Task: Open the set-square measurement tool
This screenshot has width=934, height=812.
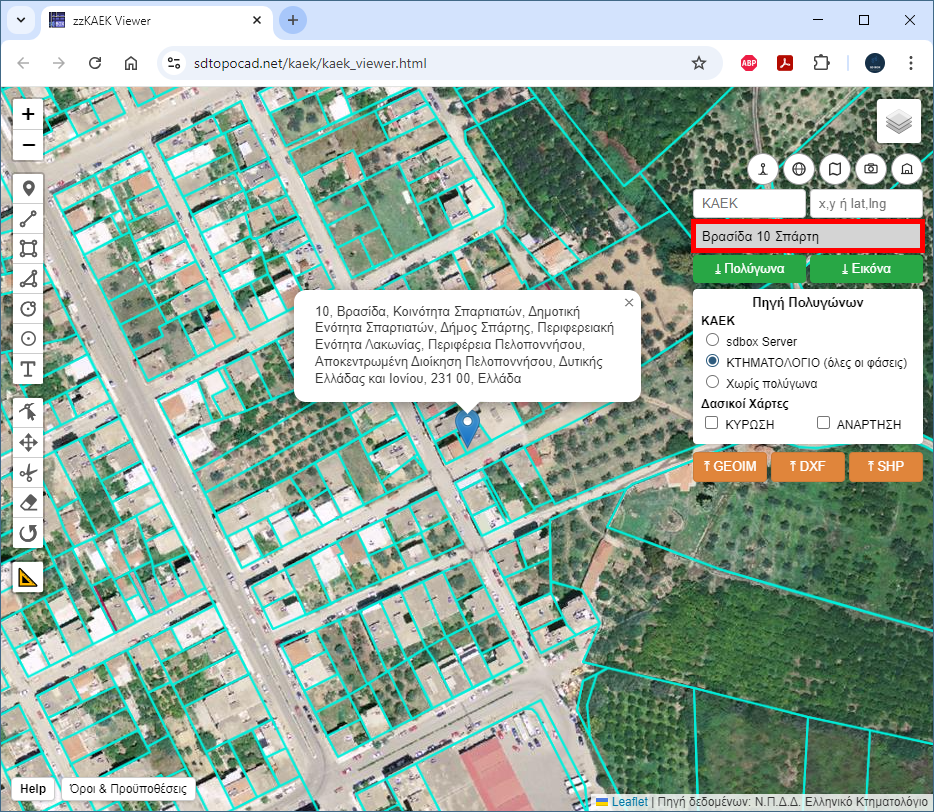Action: [x=28, y=577]
